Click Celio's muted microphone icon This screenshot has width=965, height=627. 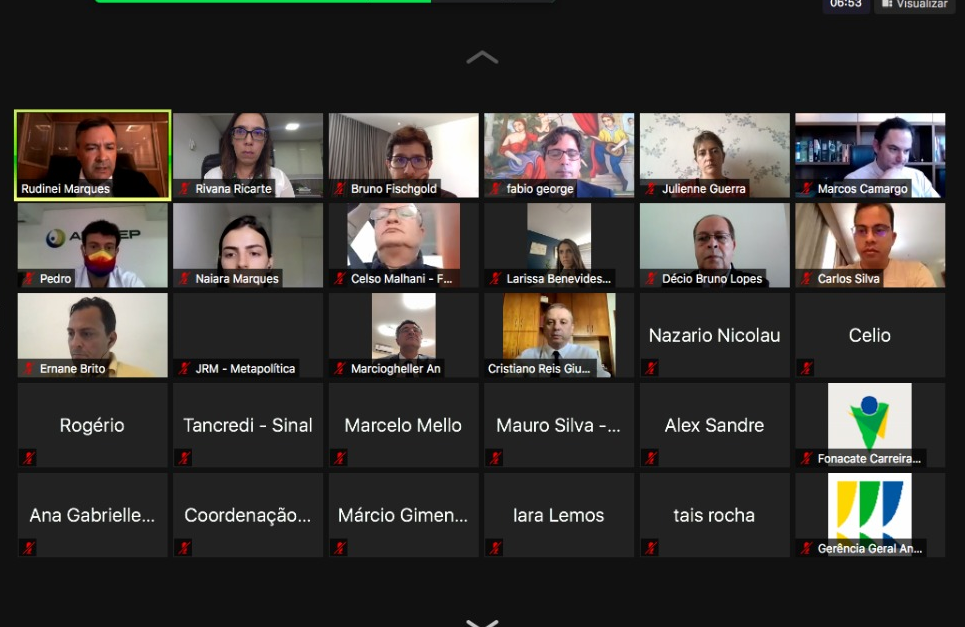click(x=806, y=368)
